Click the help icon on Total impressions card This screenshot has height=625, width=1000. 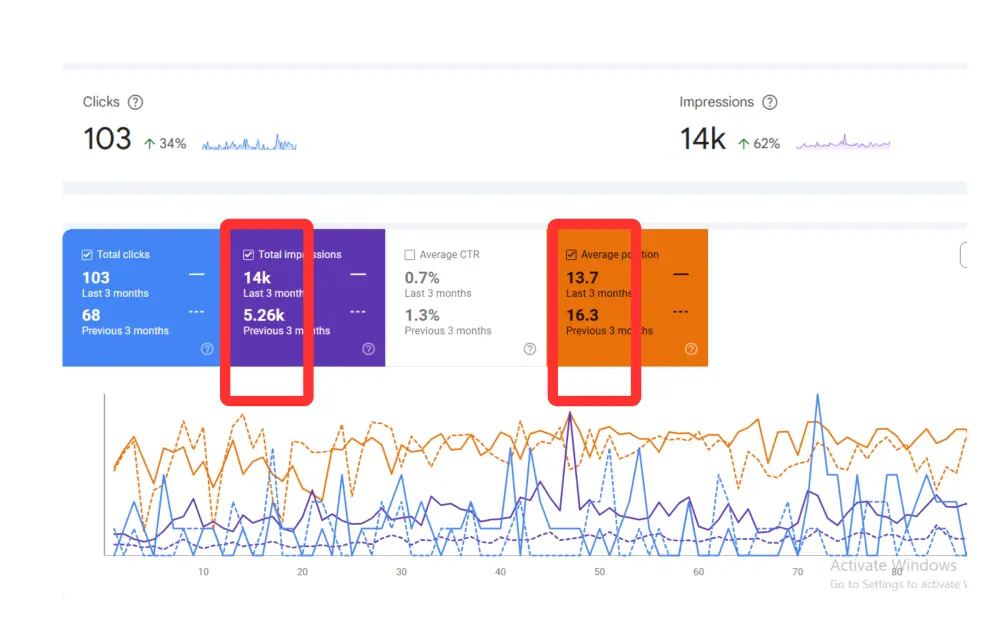tap(368, 349)
